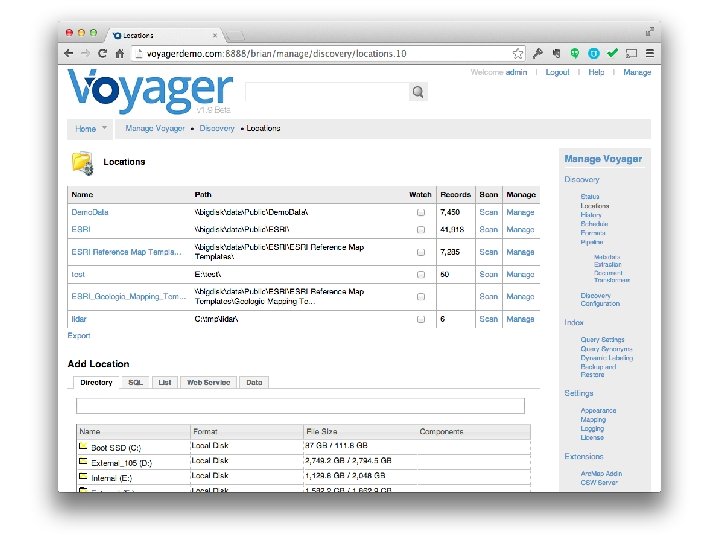Click the browser forward arrow
This screenshot has height=540, width=720.
coord(85,53)
